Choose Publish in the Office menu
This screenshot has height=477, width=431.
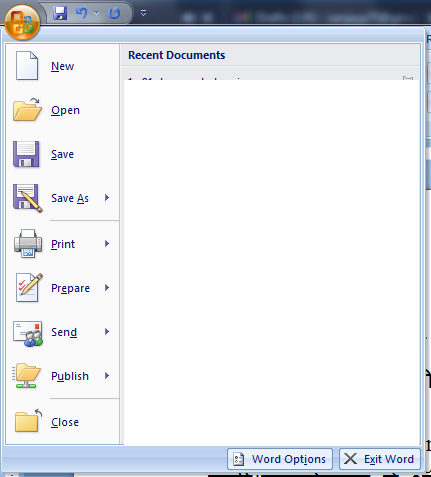pyautogui.click(x=70, y=376)
